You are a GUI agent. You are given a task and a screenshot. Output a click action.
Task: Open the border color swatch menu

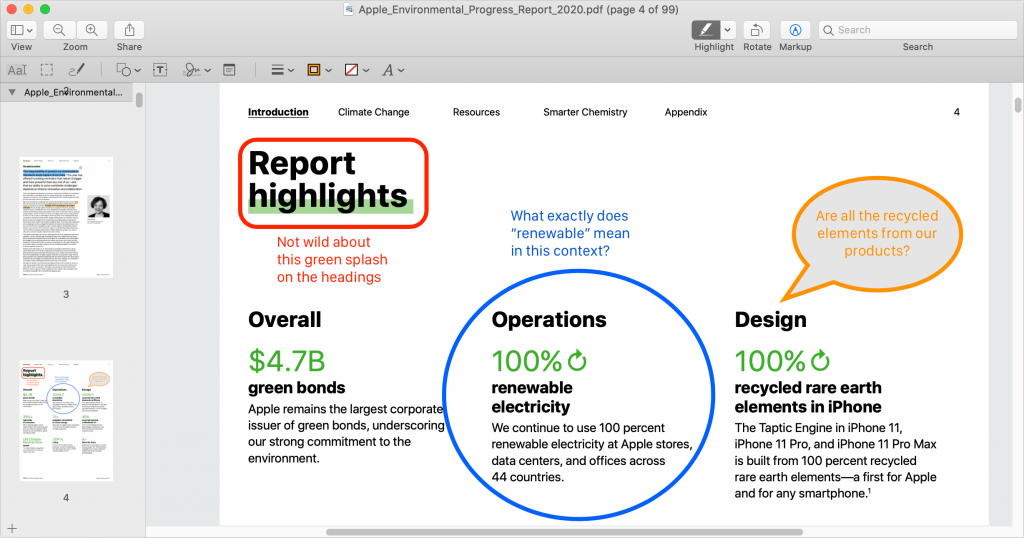(x=319, y=70)
